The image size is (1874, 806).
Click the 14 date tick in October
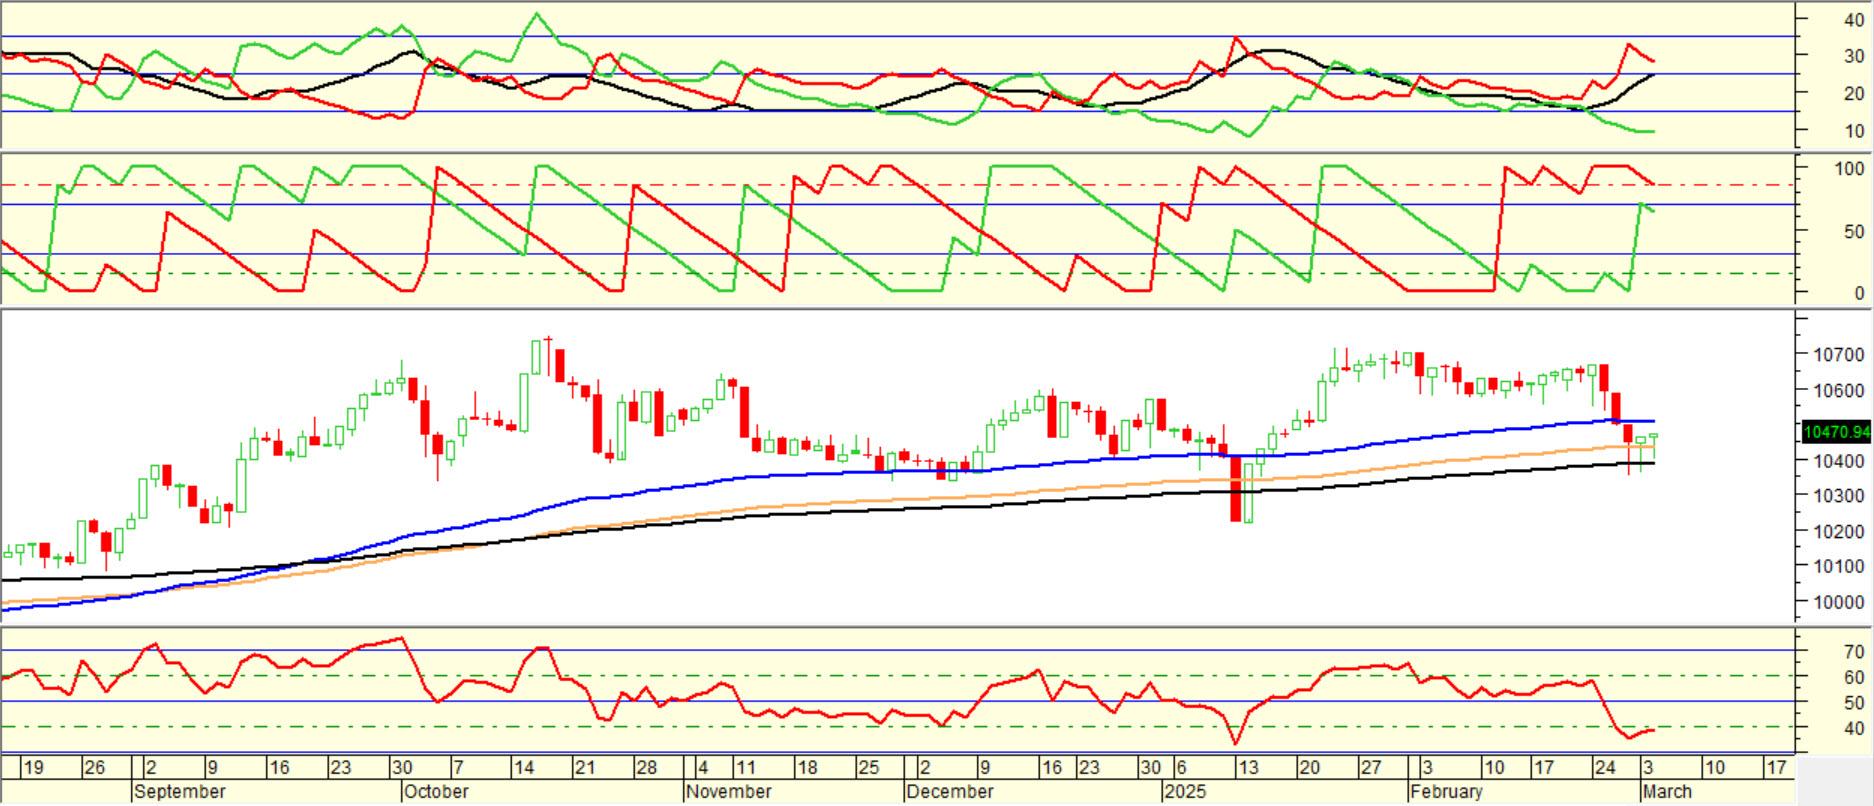click(x=524, y=768)
